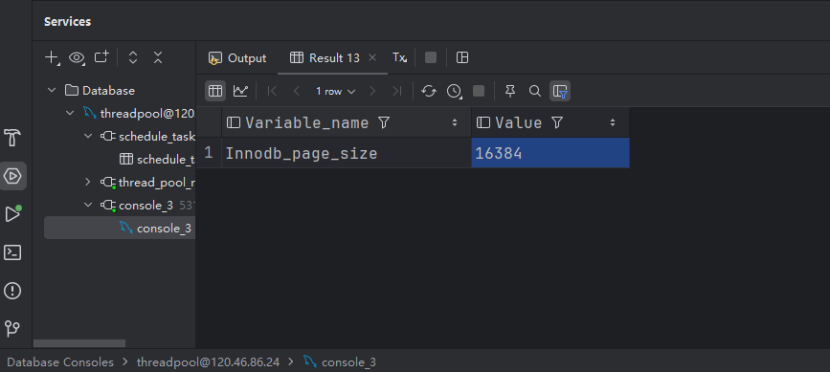Click the Stop button next to Tx
Screen dimensions: 830x373
(x=431, y=58)
